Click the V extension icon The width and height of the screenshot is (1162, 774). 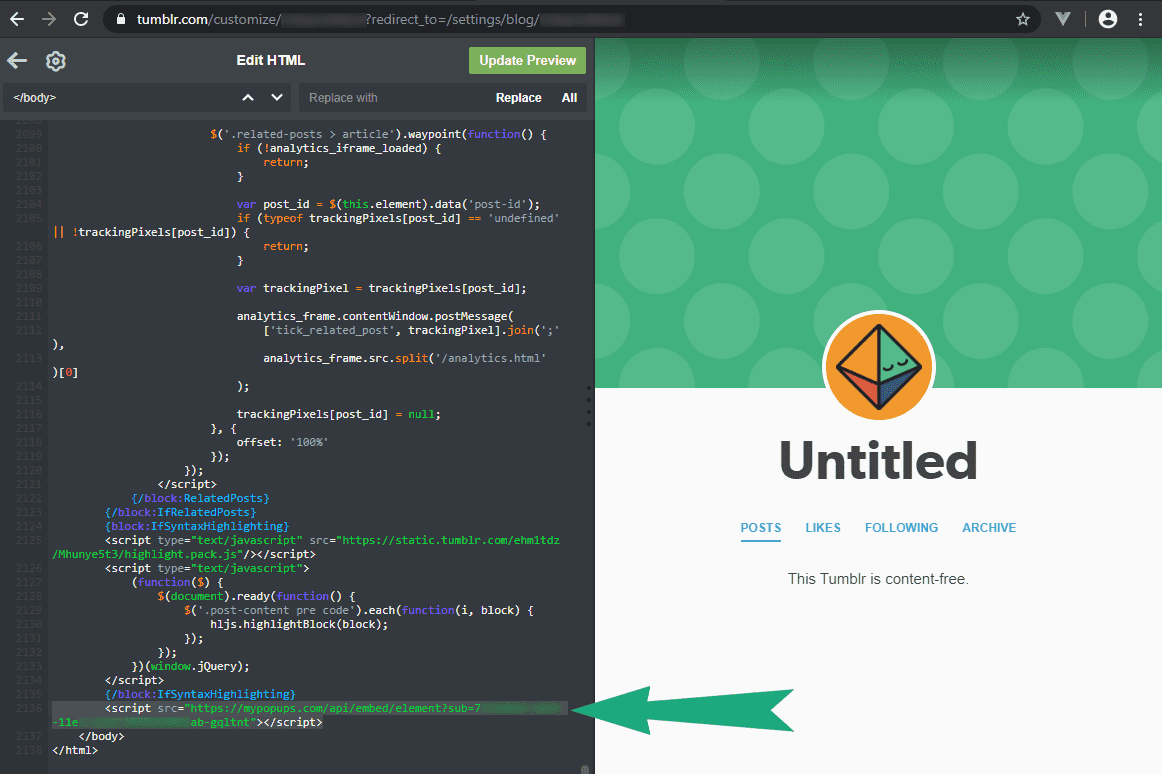pos(1063,19)
